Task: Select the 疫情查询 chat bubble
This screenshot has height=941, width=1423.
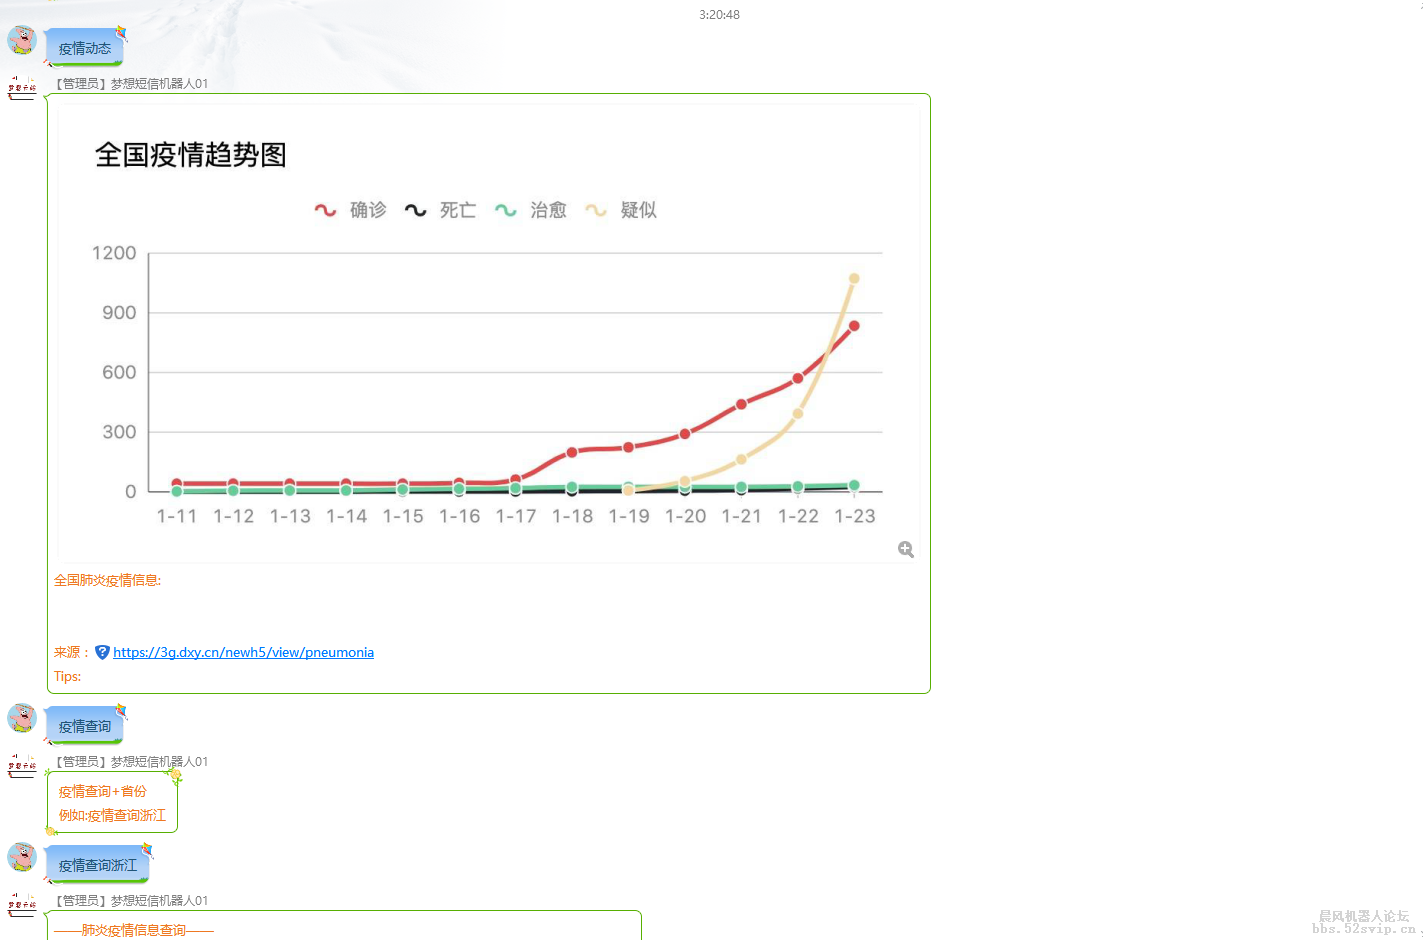Action: click(x=85, y=727)
